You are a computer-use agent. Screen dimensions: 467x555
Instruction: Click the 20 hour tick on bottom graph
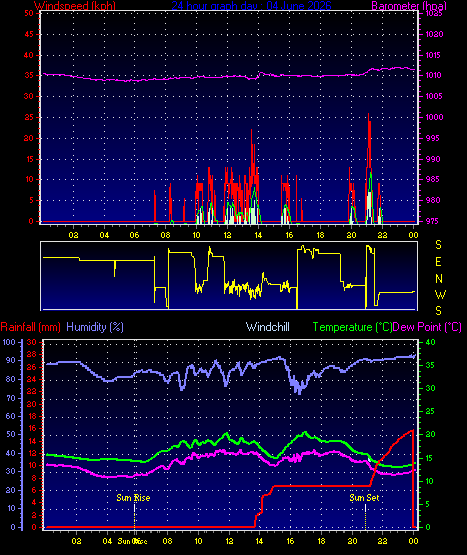point(352,541)
